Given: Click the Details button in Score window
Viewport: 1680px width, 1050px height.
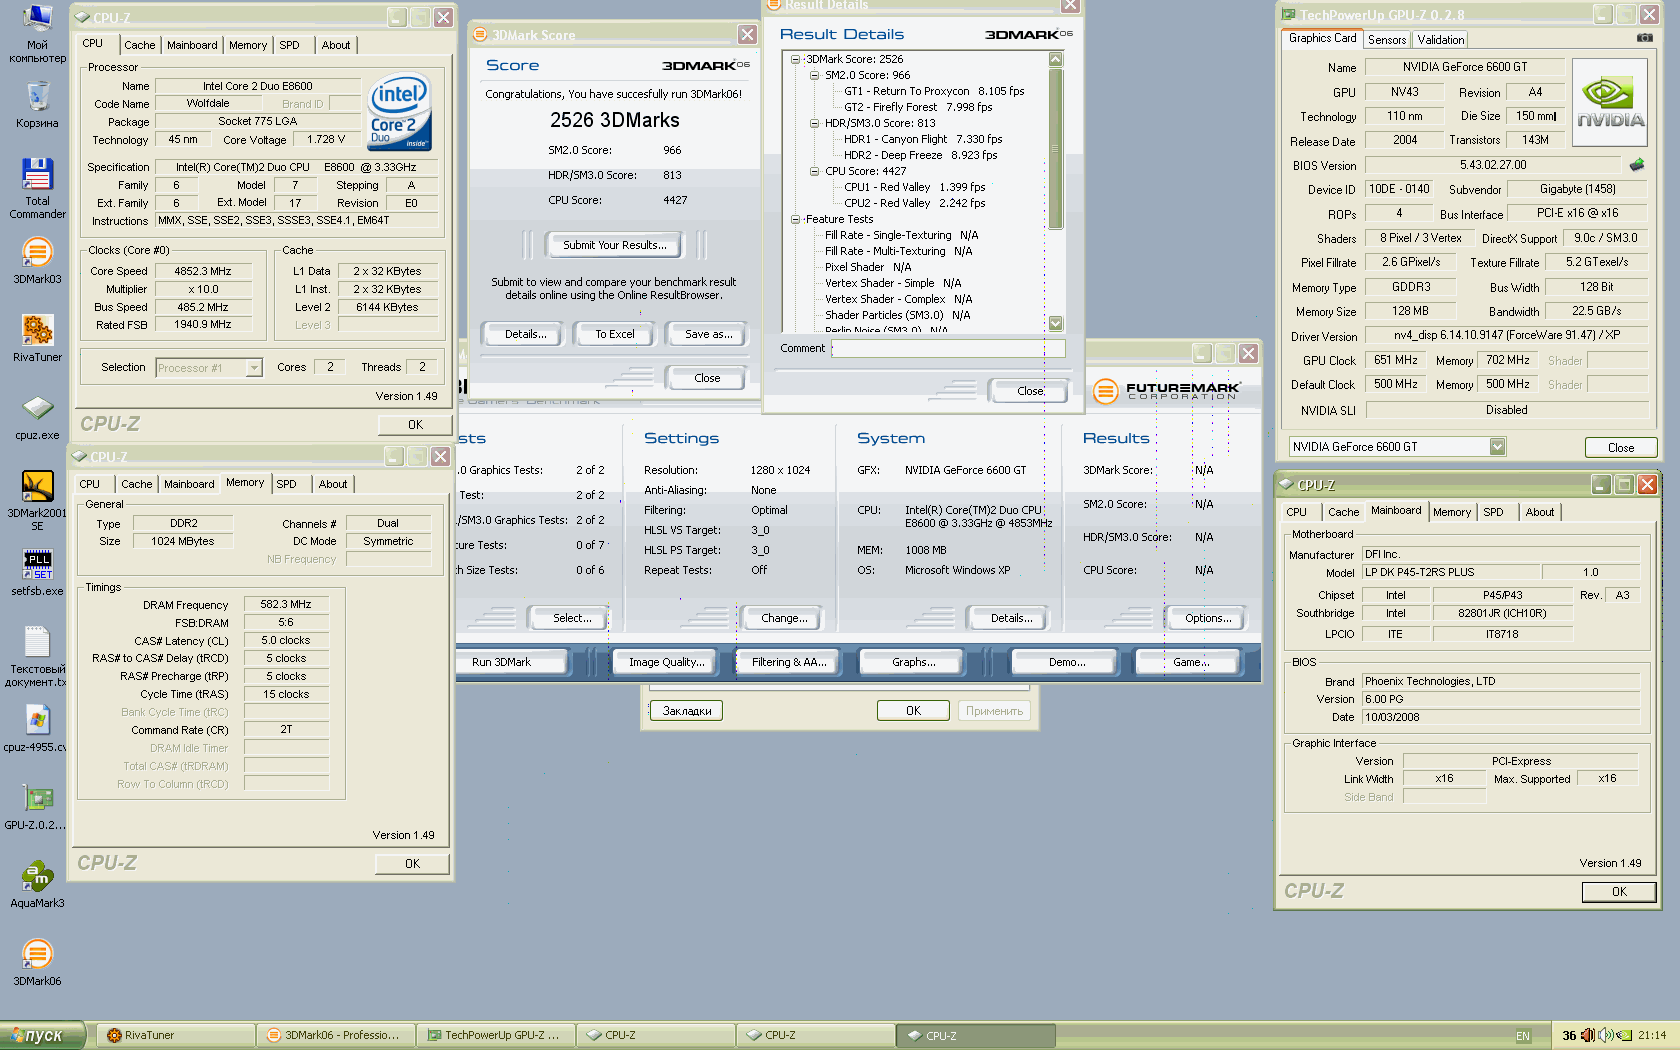Looking at the screenshot, I should pyautogui.click(x=525, y=334).
